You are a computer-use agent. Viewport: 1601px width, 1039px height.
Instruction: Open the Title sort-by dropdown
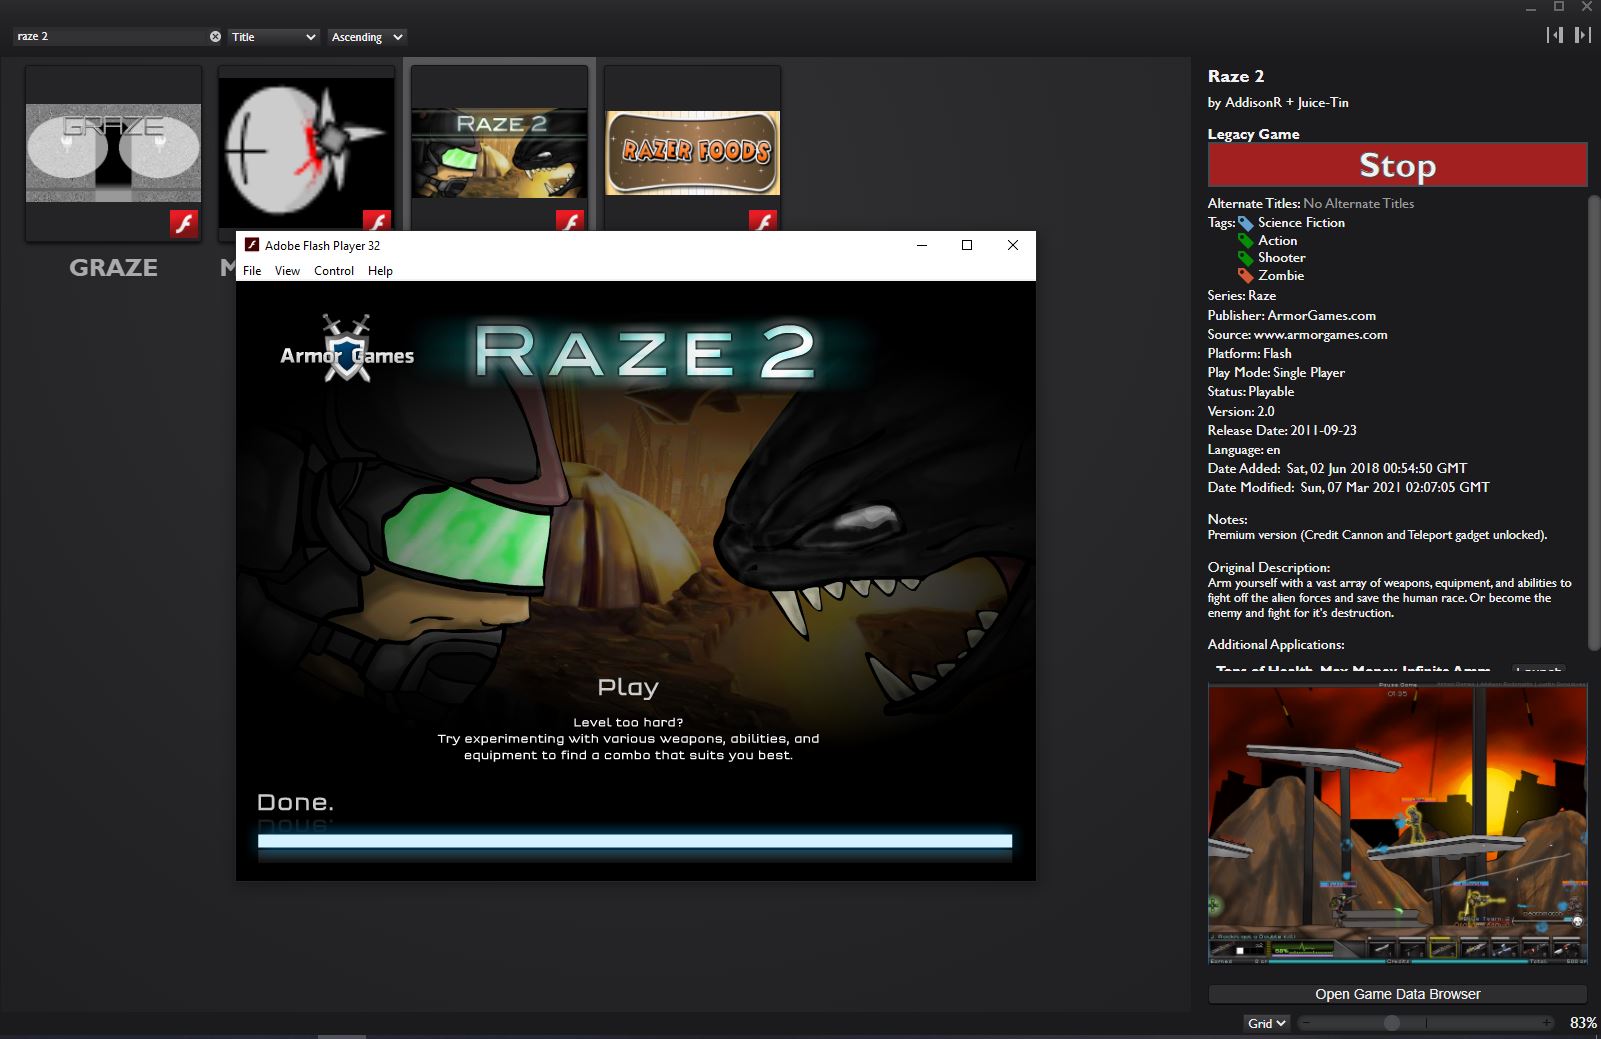point(273,37)
